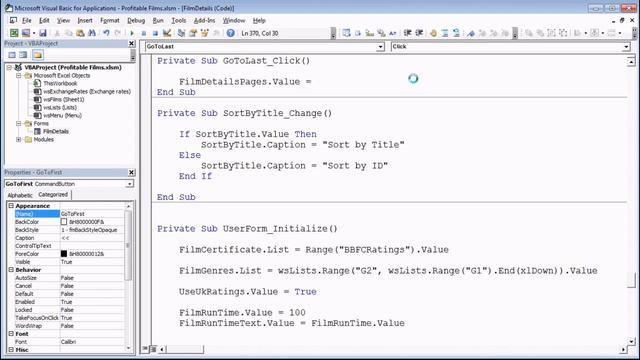This screenshot has height=360, width=640.
Task: Click the BackColor white color swatch
Action: point(64,222)
